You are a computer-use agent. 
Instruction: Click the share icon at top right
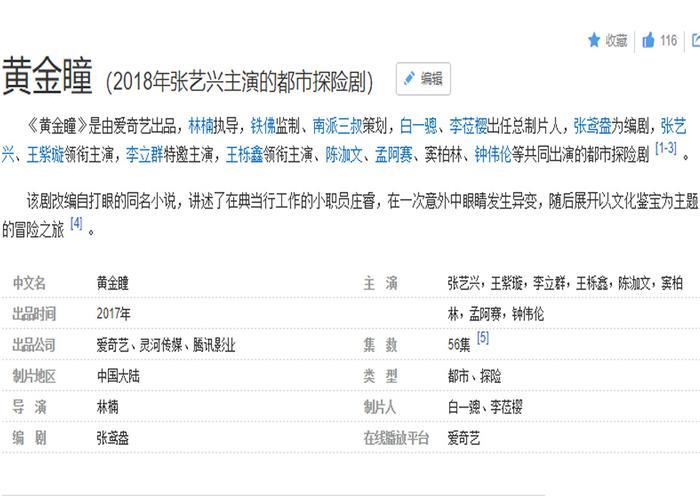(x=696, y=40)
